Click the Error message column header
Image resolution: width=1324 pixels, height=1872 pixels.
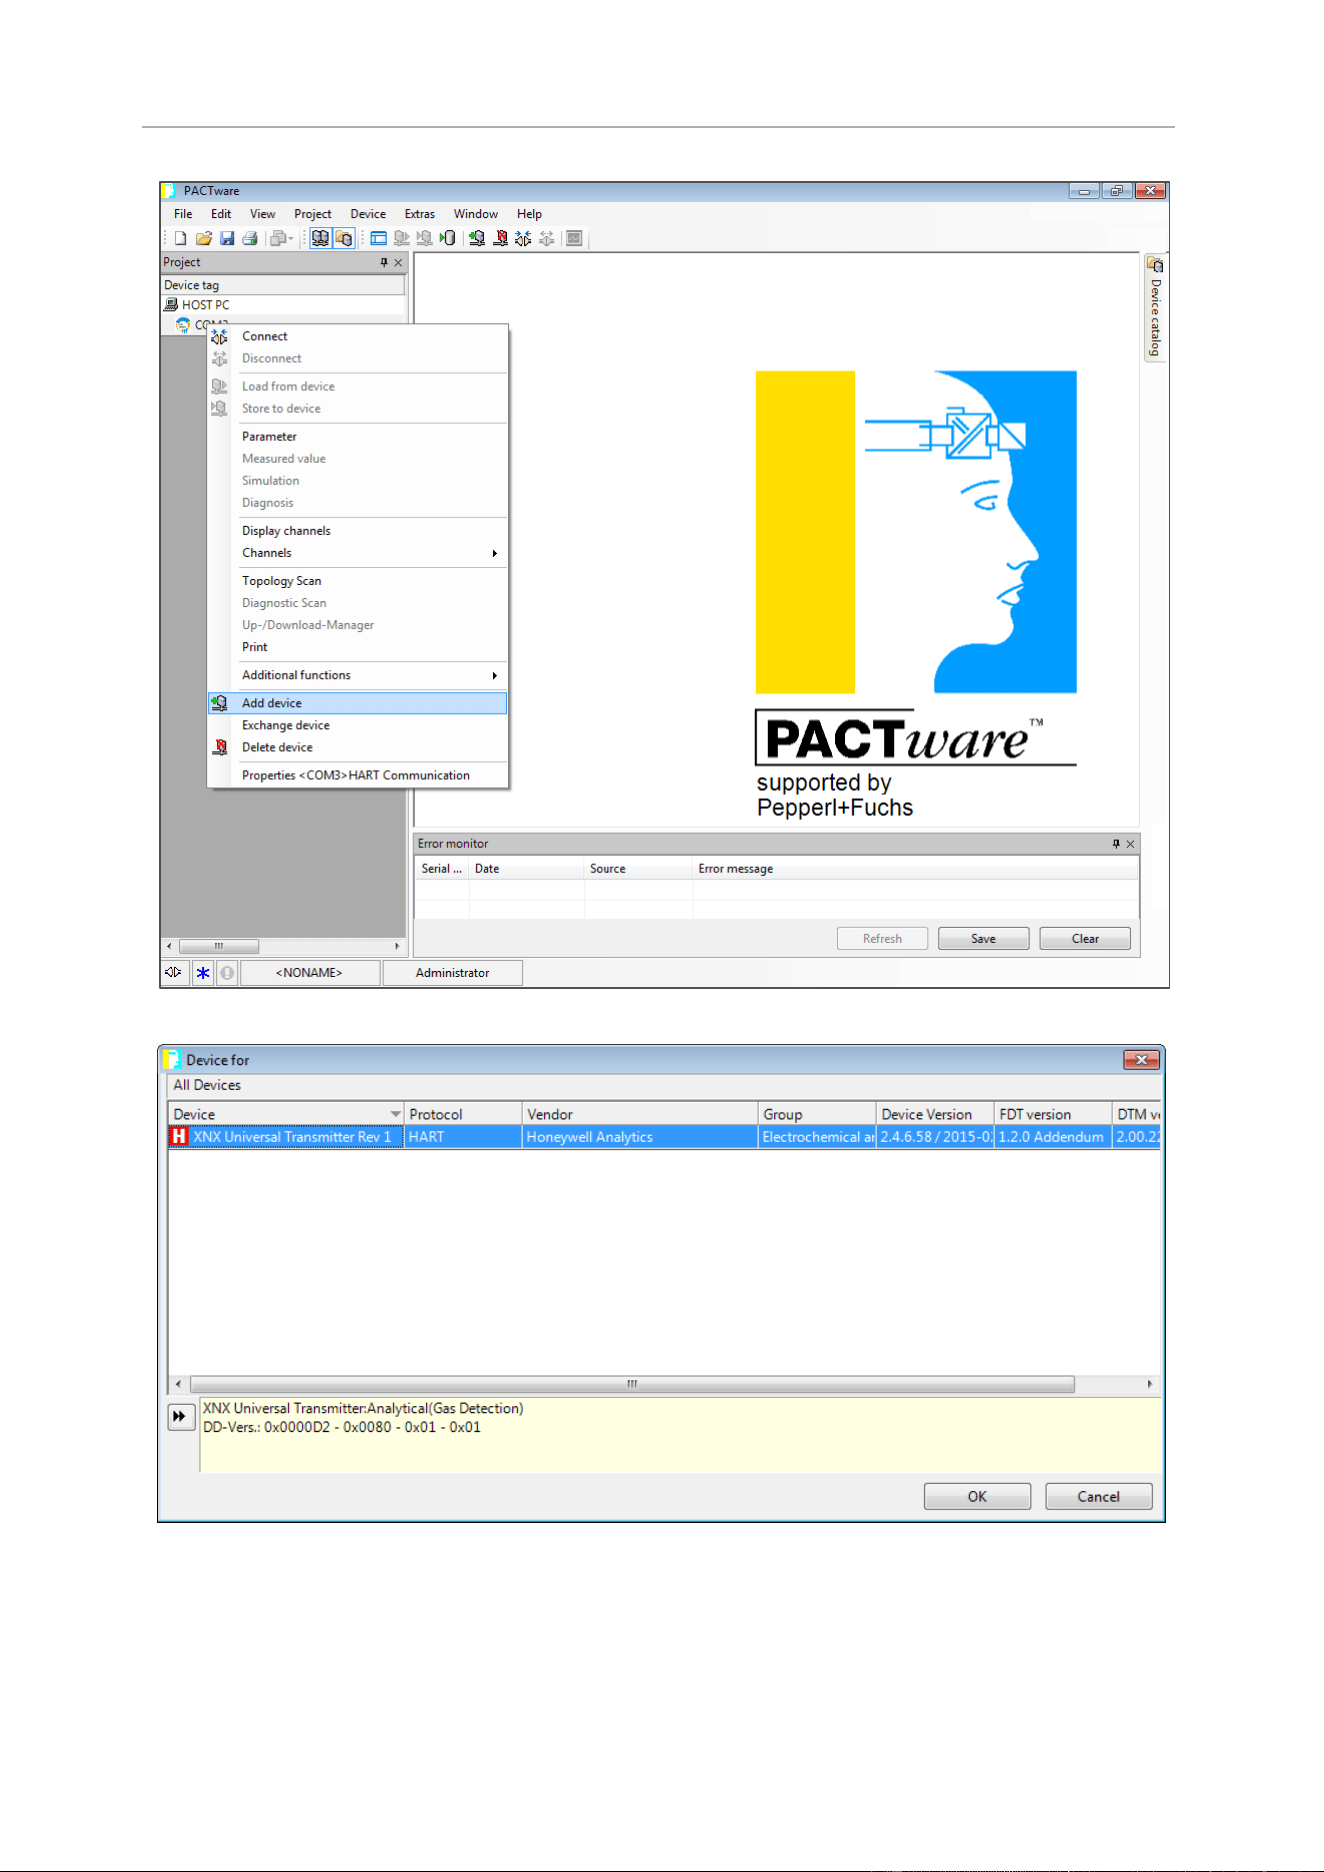pyautogui.click(x=916, y=869)
